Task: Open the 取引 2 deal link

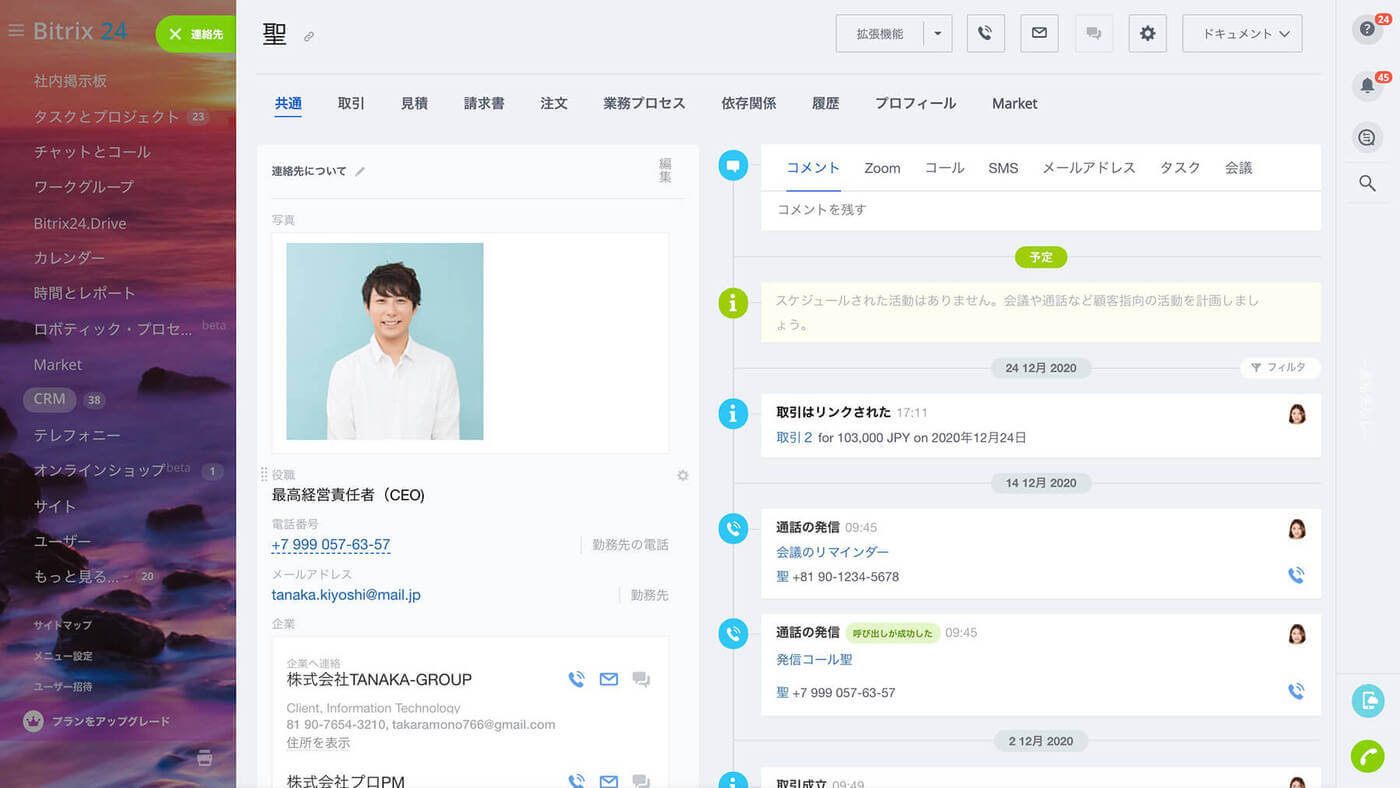Action: (x=794, y=438)
